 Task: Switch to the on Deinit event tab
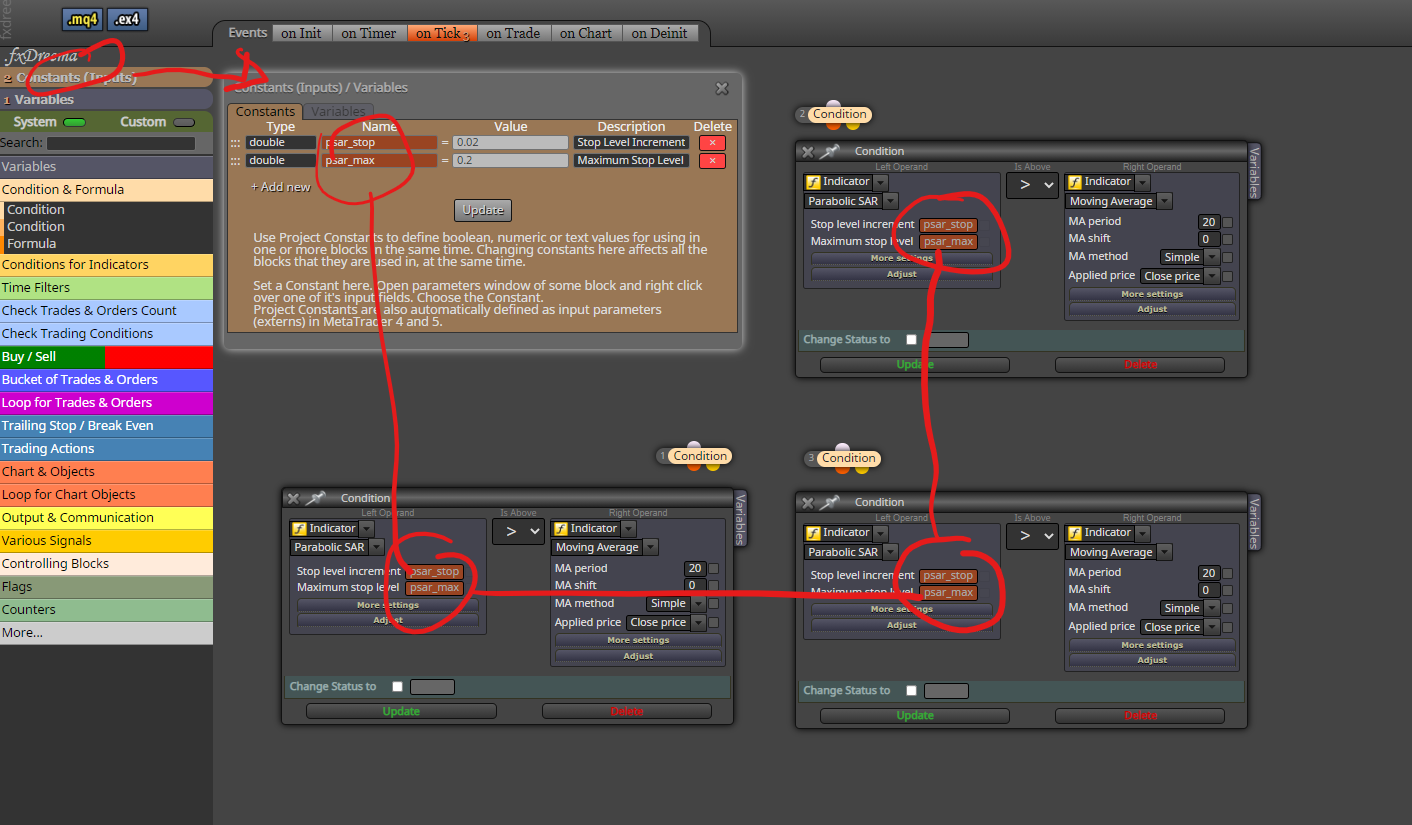658,33
